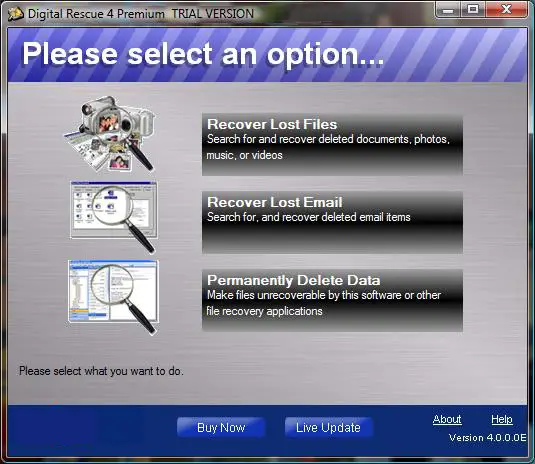Run Live Update
The width and height of the screenshot is (535, 464).
coord(328,427)
